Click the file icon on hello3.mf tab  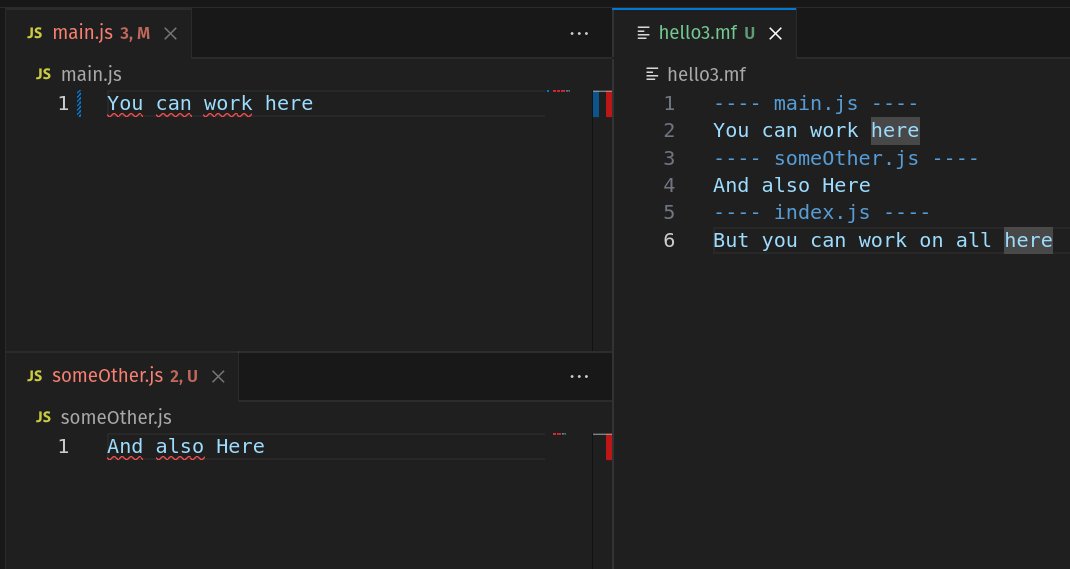(x=643, y=33)
